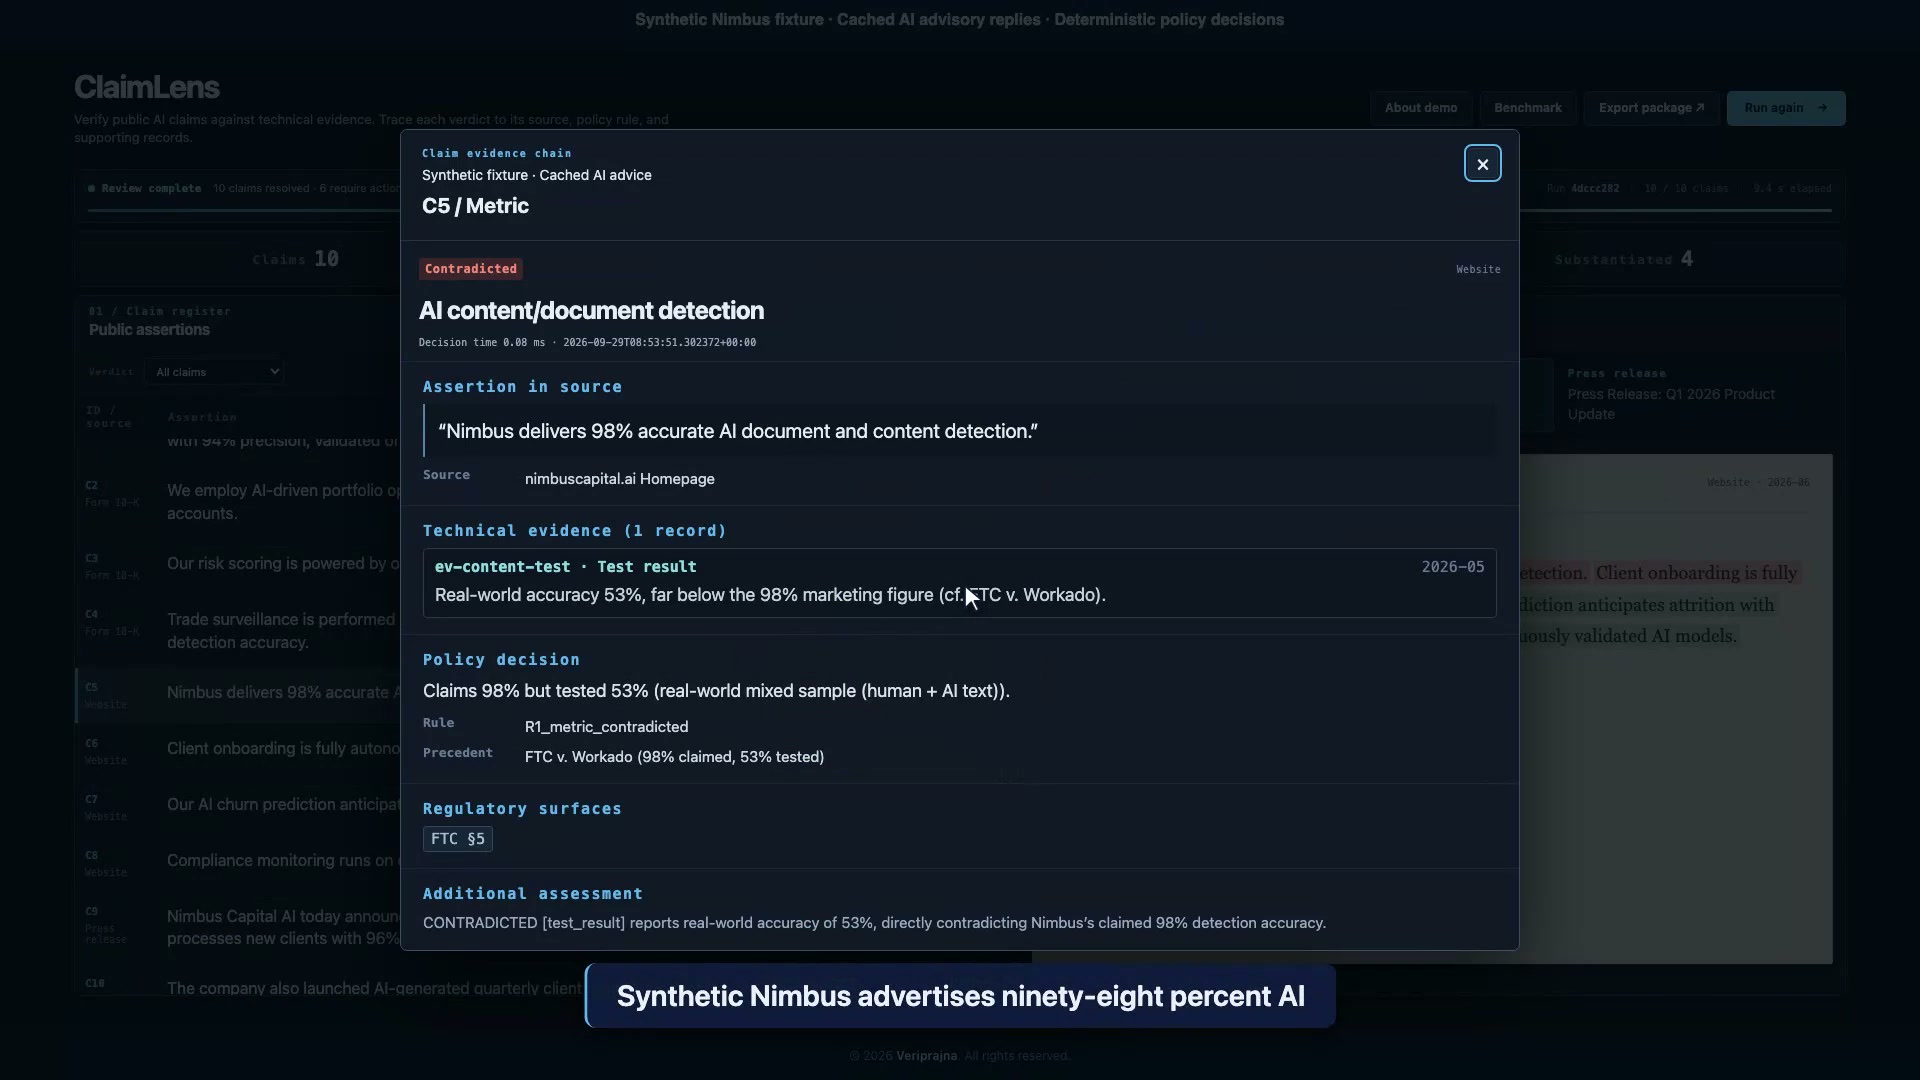
Task: Click the Additional assessment CONTRADICTED paragraph
Action: point(874,923)
